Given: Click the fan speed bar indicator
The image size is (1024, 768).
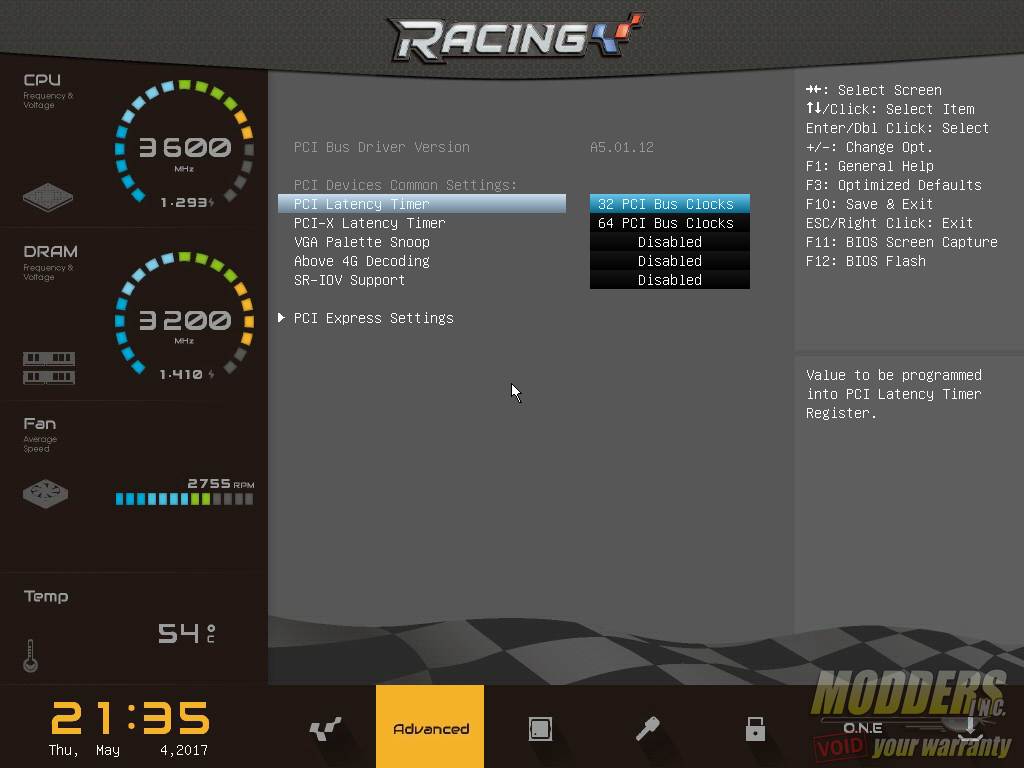Looking at the screenshot, I should pyautogui.click(x=184, y=499).
